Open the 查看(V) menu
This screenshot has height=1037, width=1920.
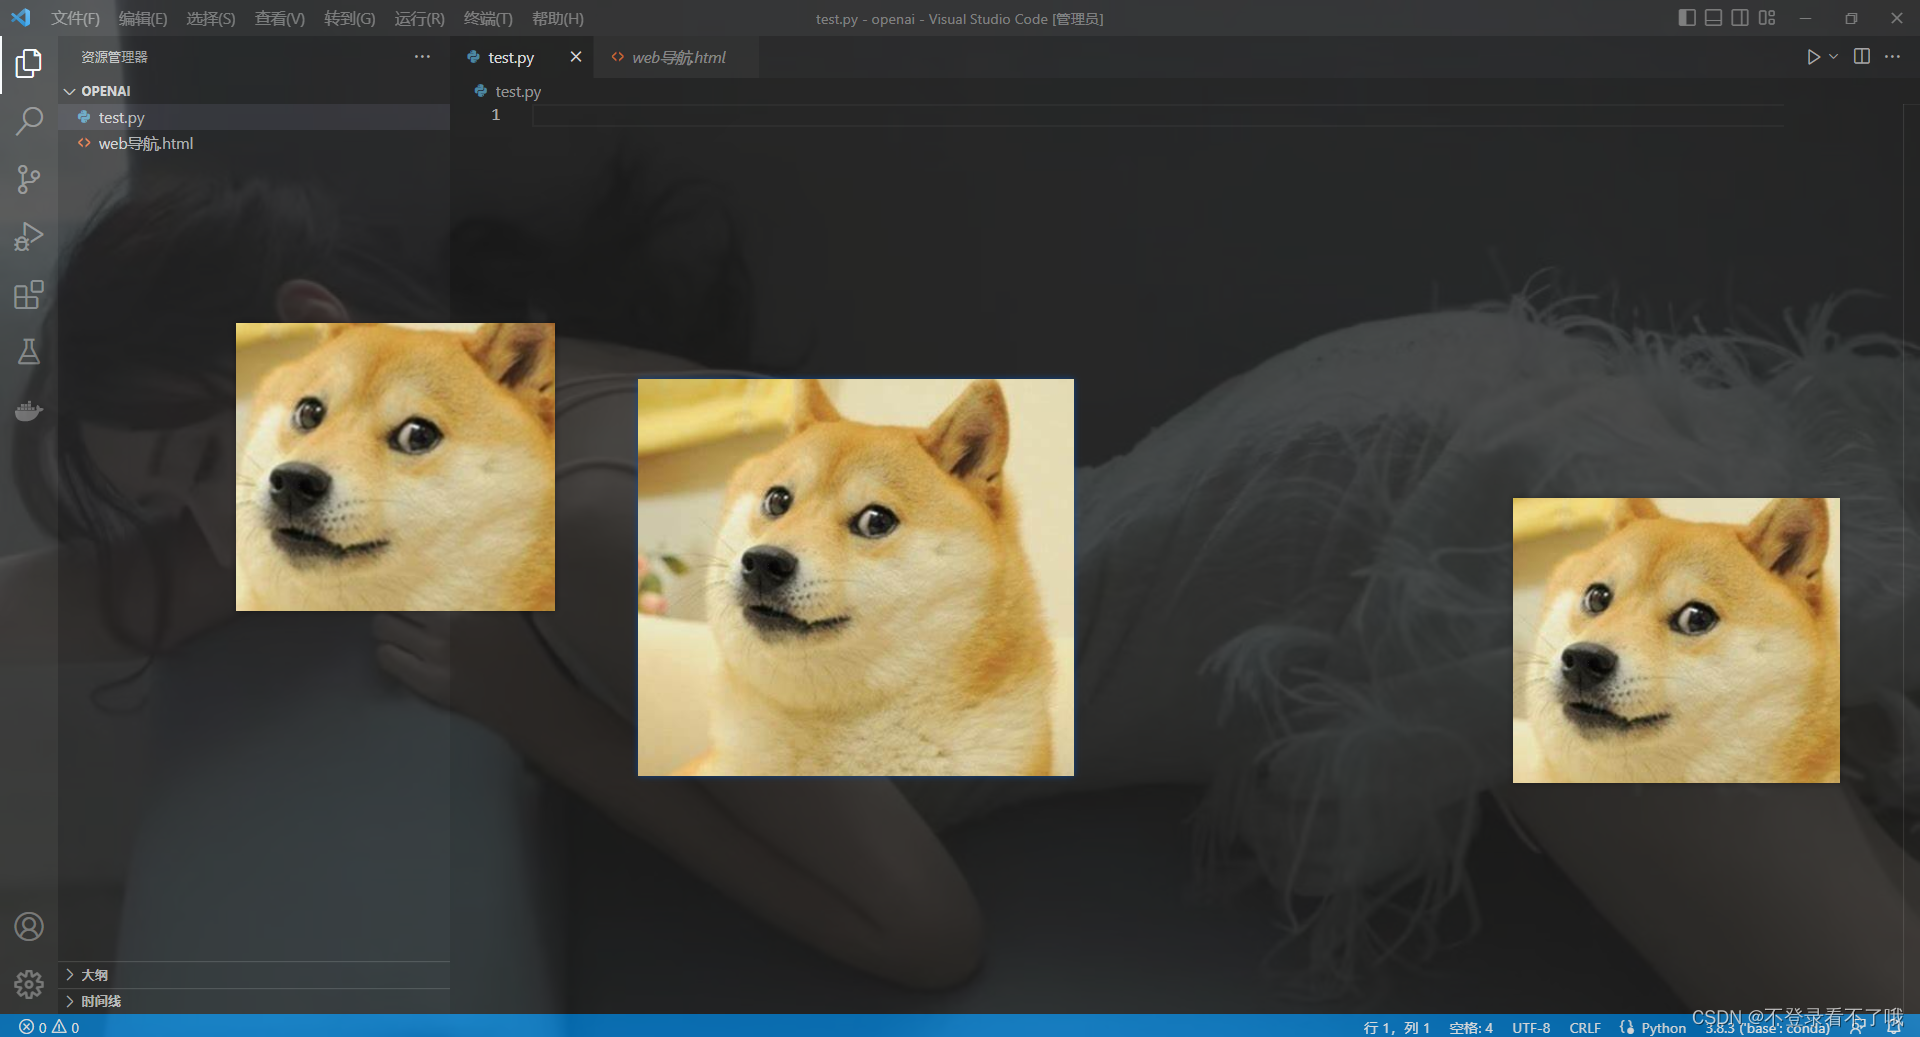tap(280, 19)
